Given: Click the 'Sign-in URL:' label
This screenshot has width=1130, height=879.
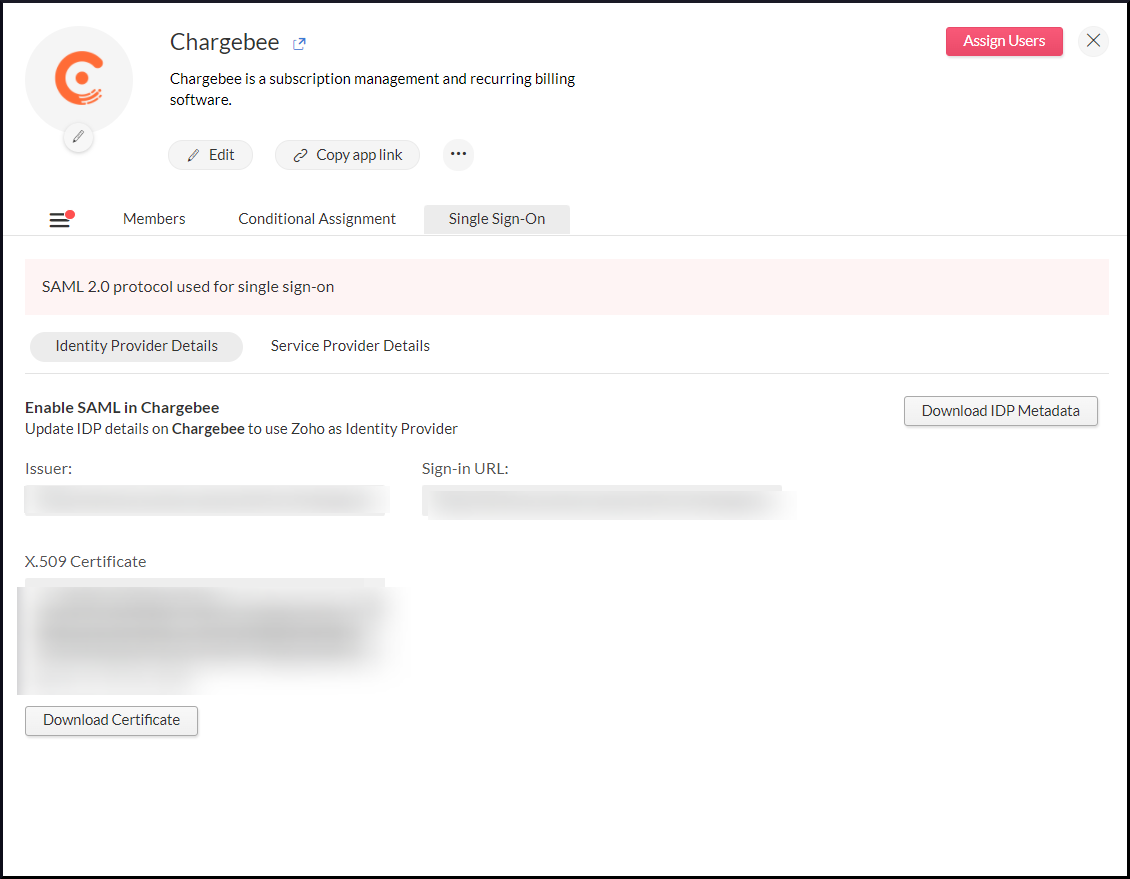Looking at the screenshot, I should point(465,469).
